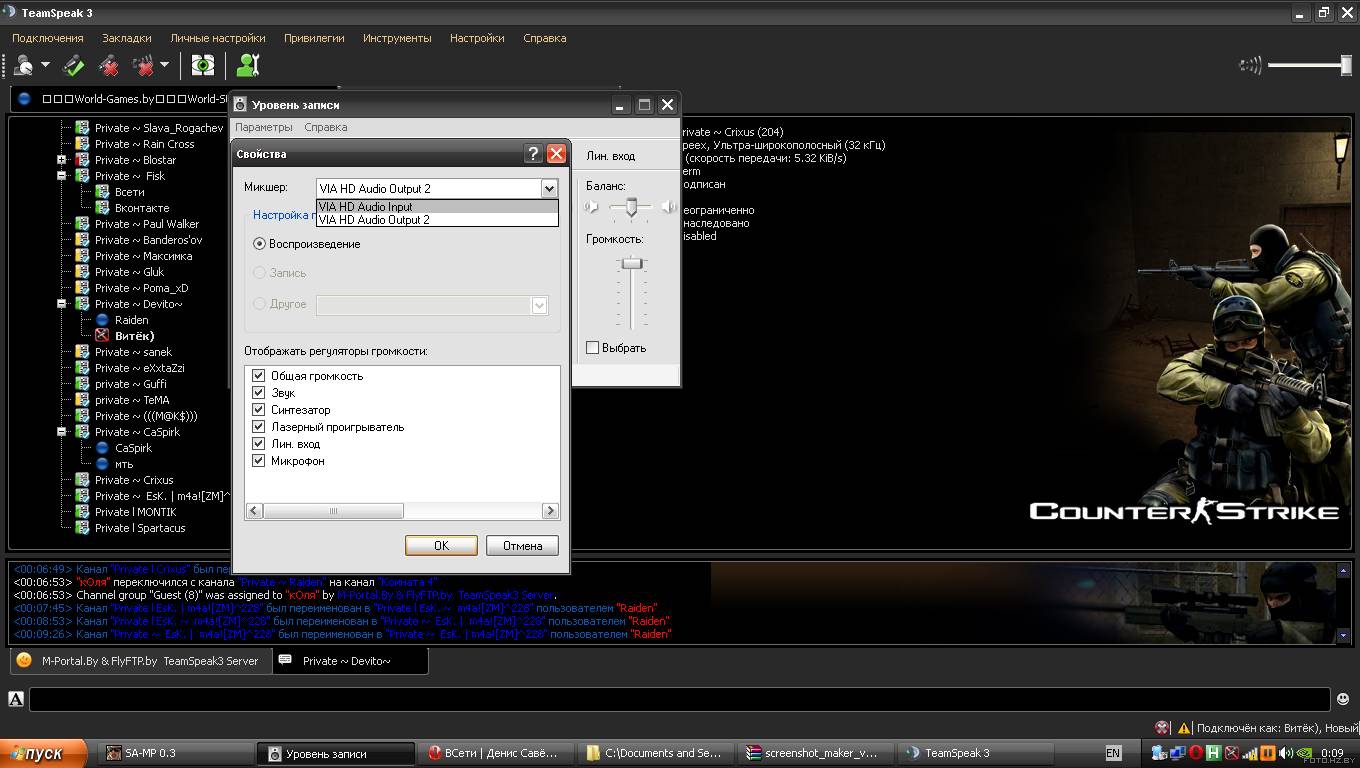Switch to the Private ~ Devito~ chat tab
Image resolution: width=1360 pixels, height=768 pixels.
coord(350,660)
